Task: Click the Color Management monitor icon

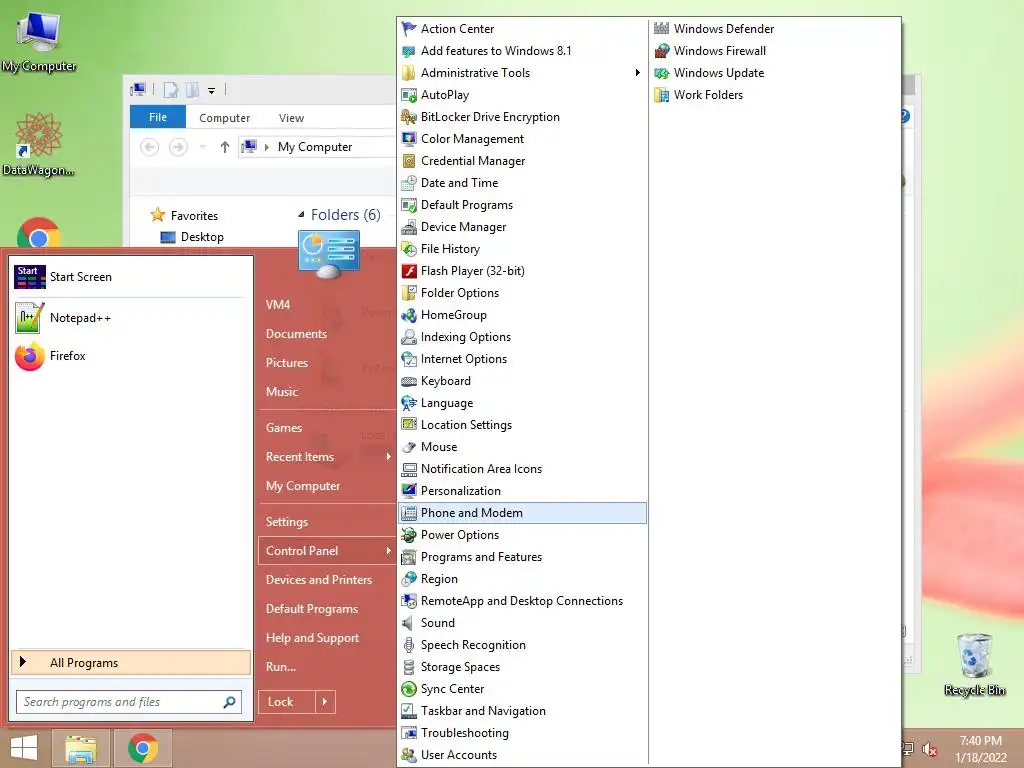Action: click(409, 138)
